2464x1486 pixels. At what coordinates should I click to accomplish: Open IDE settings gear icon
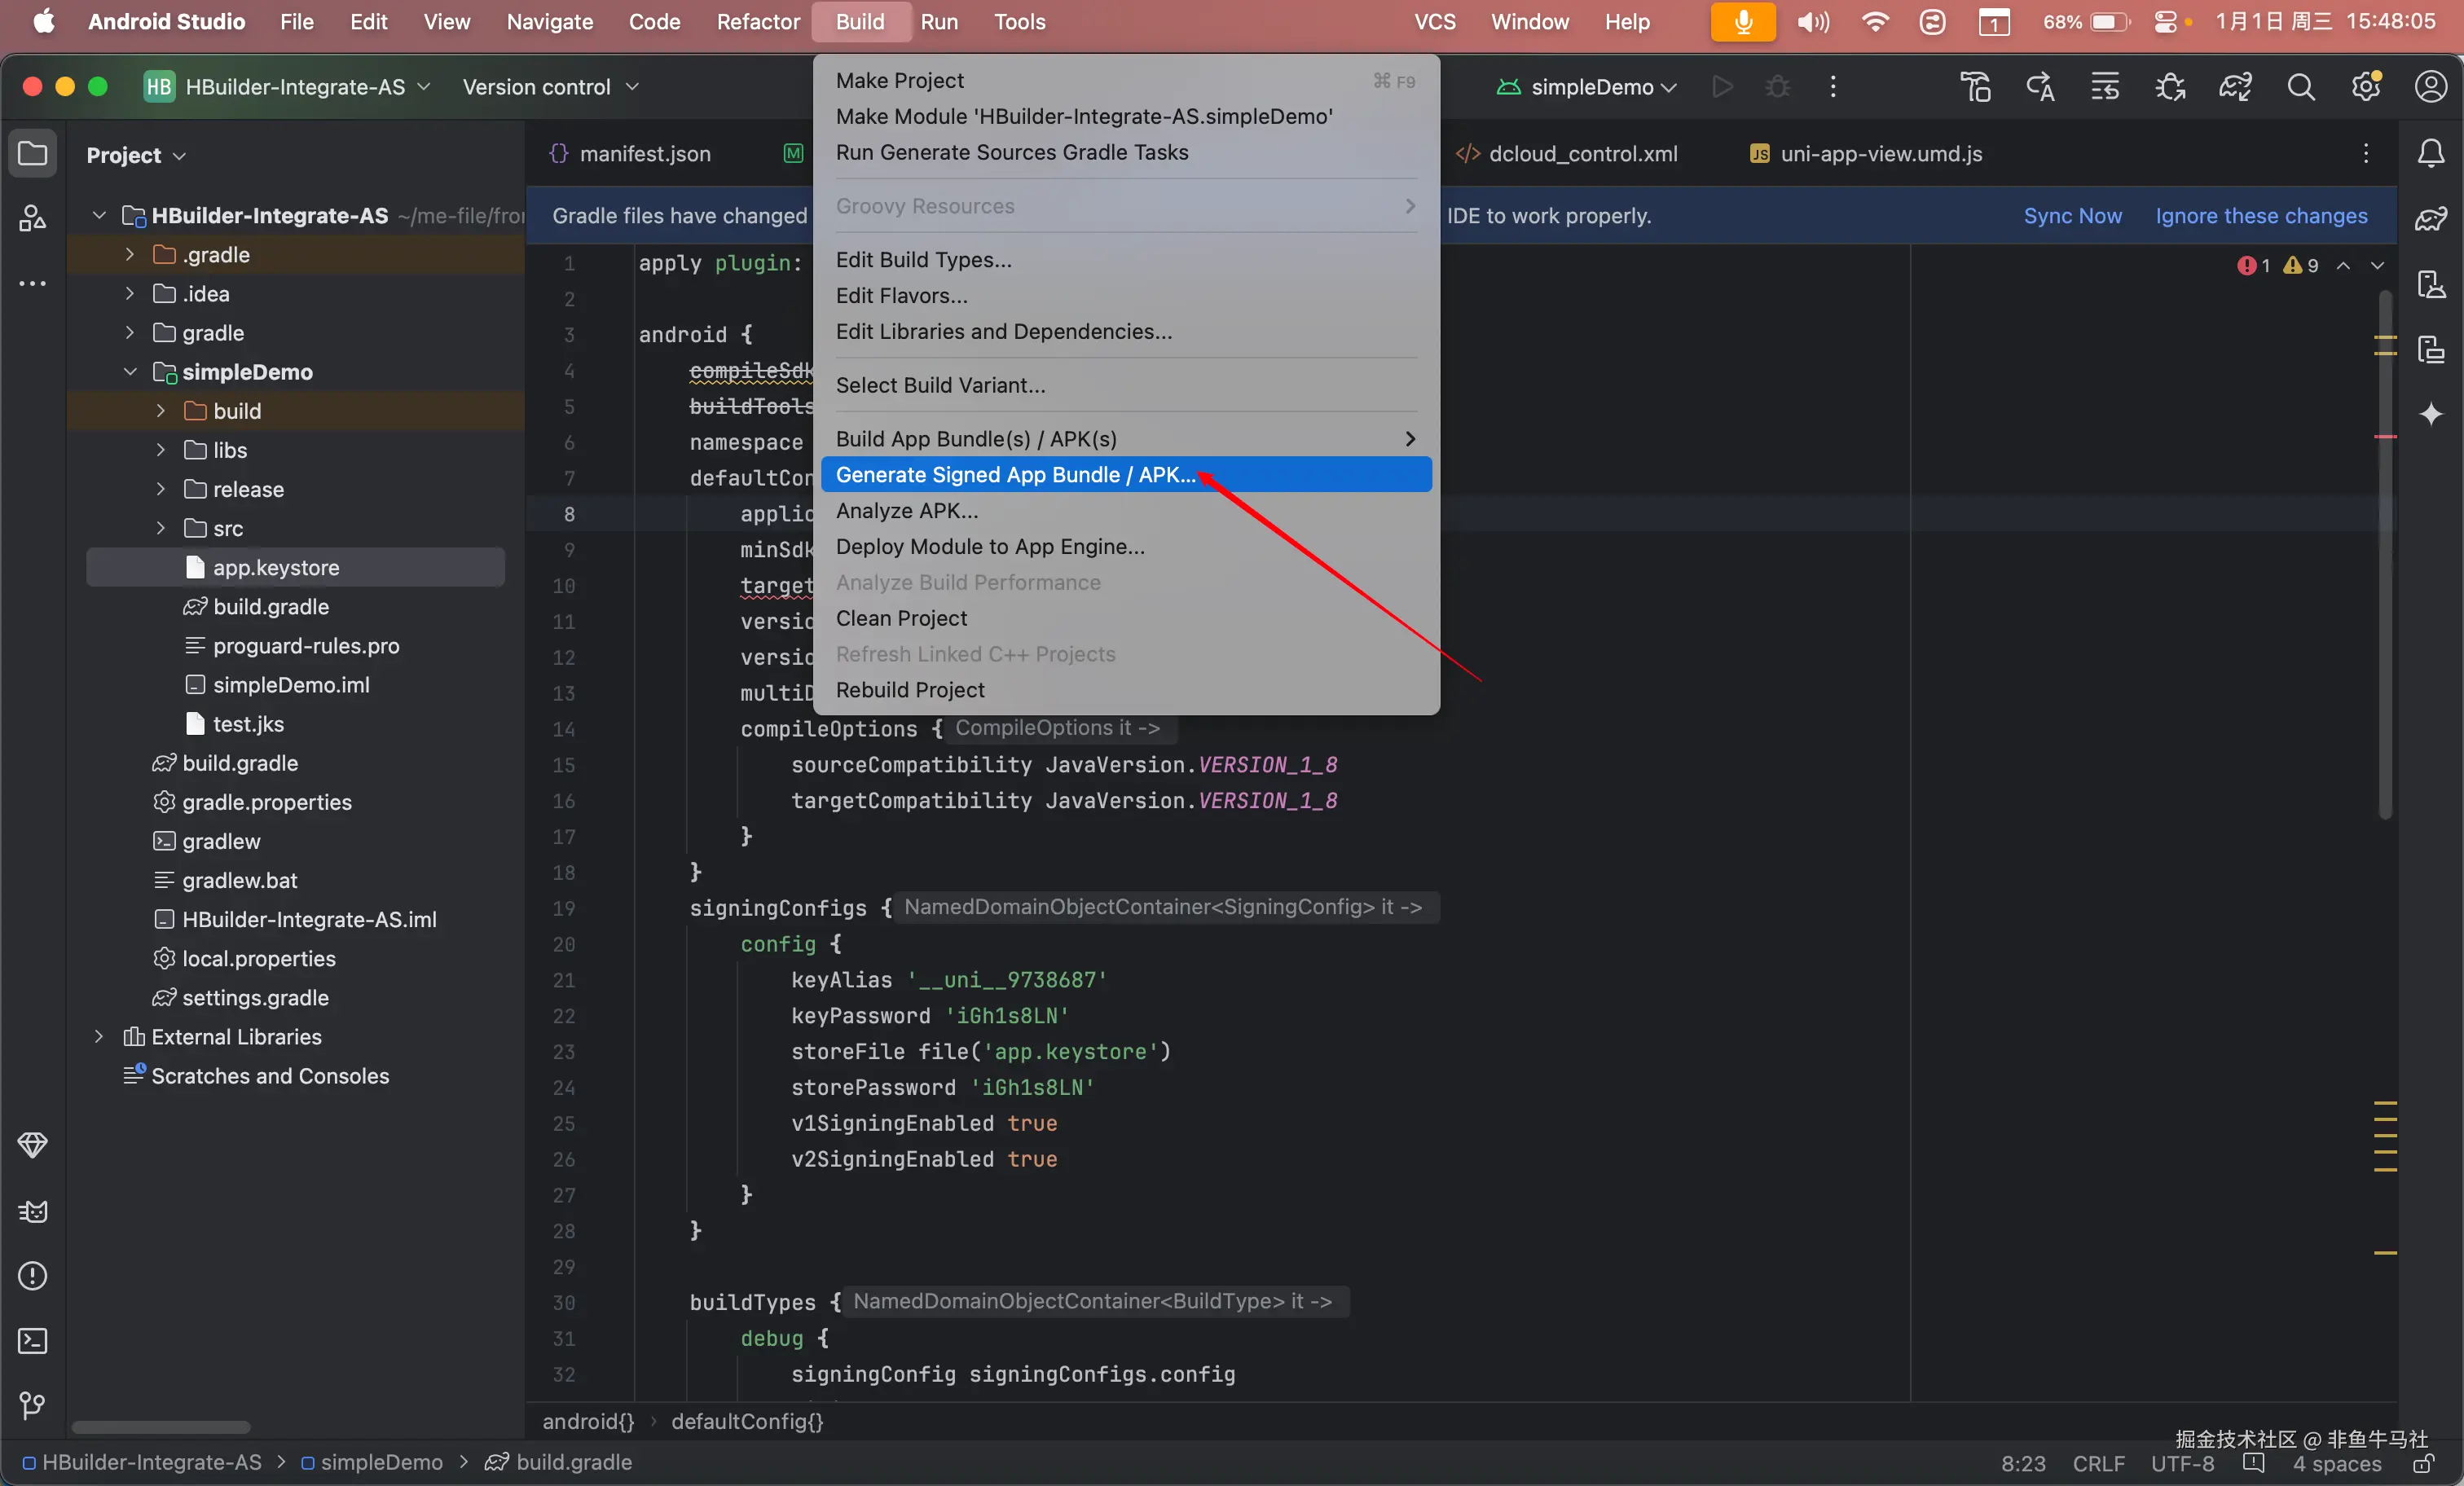point(2366,87)
